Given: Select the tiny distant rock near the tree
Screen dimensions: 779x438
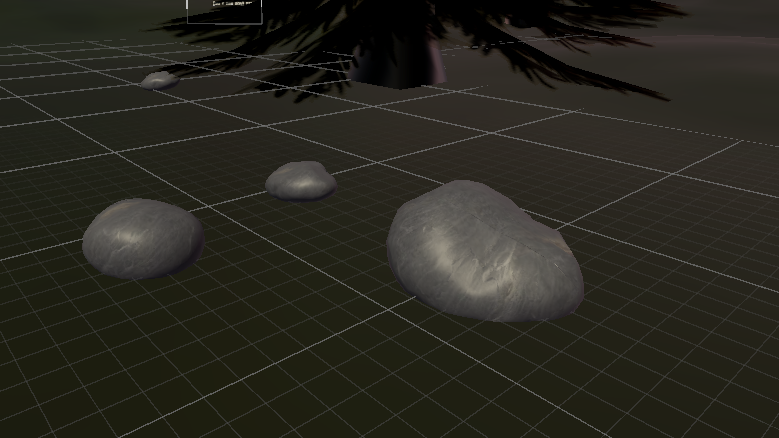Looking at the screenshot, I should pos(159,80).
